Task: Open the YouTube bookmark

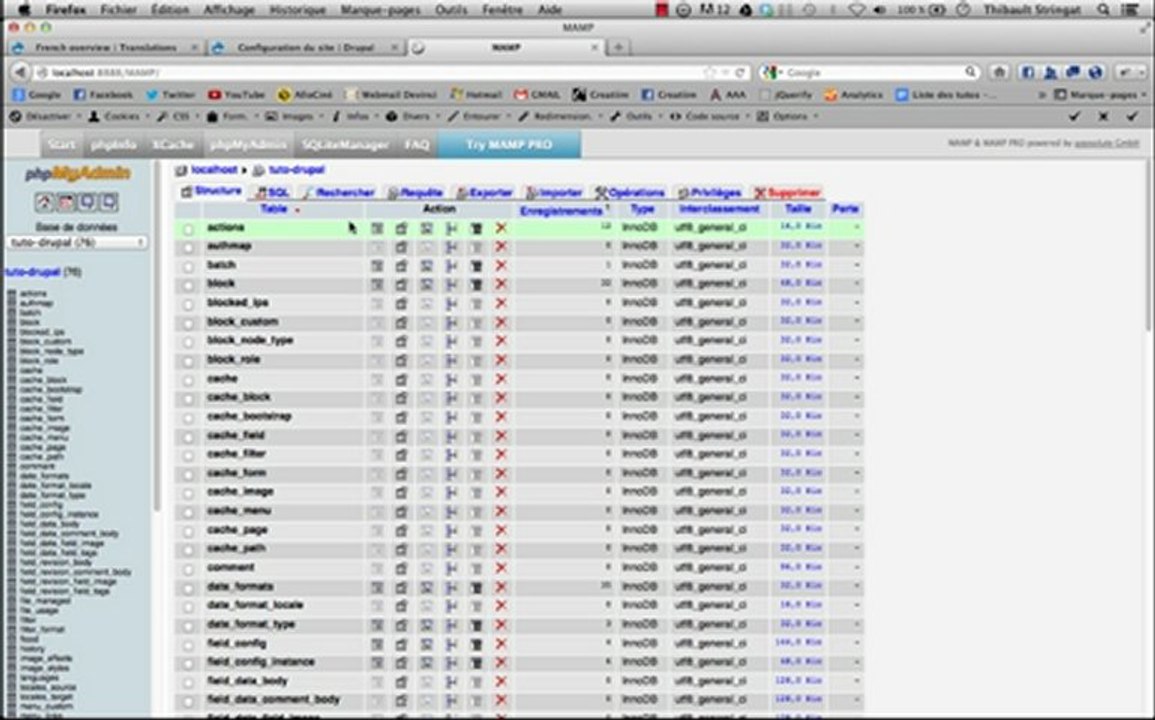Action: (236, 94)
